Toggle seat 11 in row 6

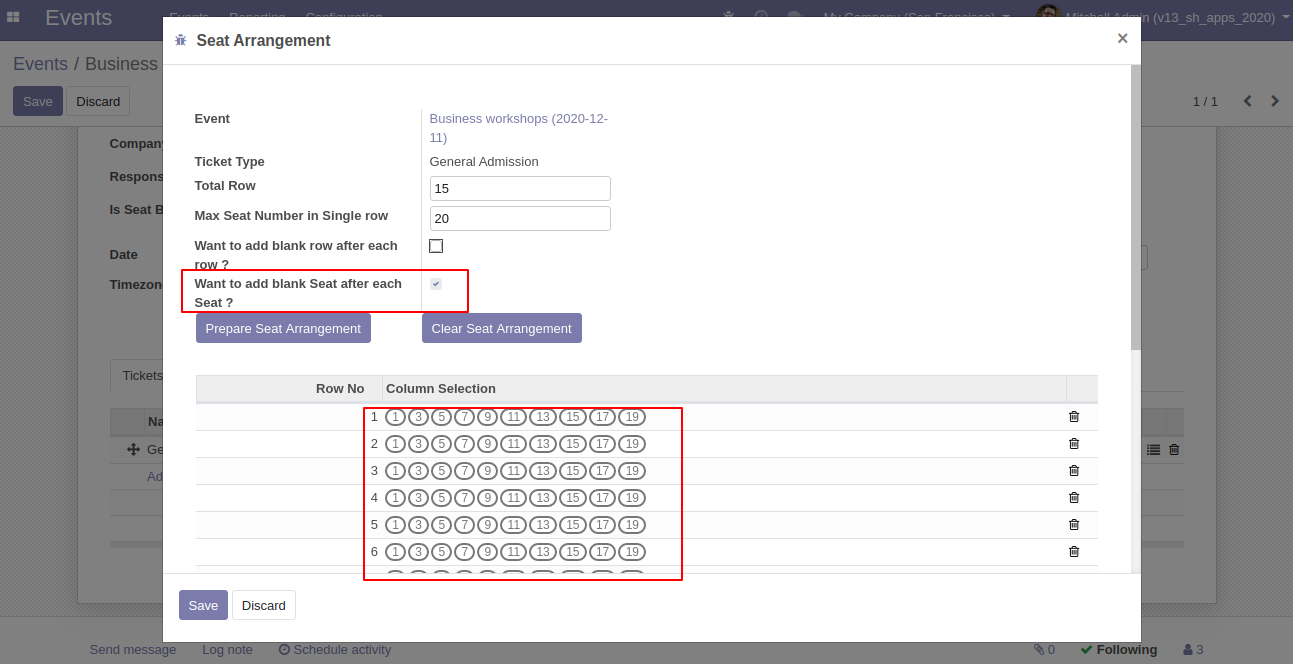tap(513, 552)
